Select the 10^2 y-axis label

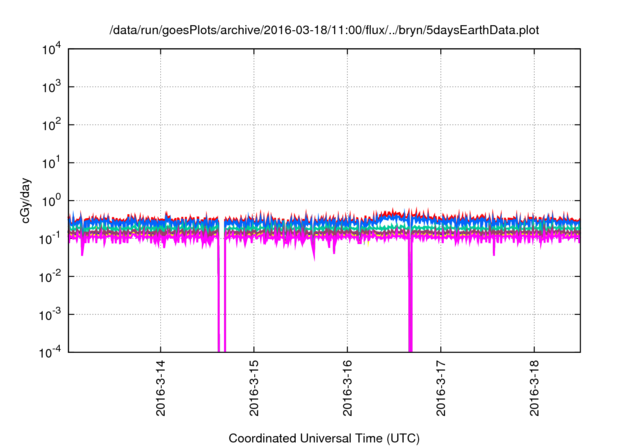(x=52, y=125)
